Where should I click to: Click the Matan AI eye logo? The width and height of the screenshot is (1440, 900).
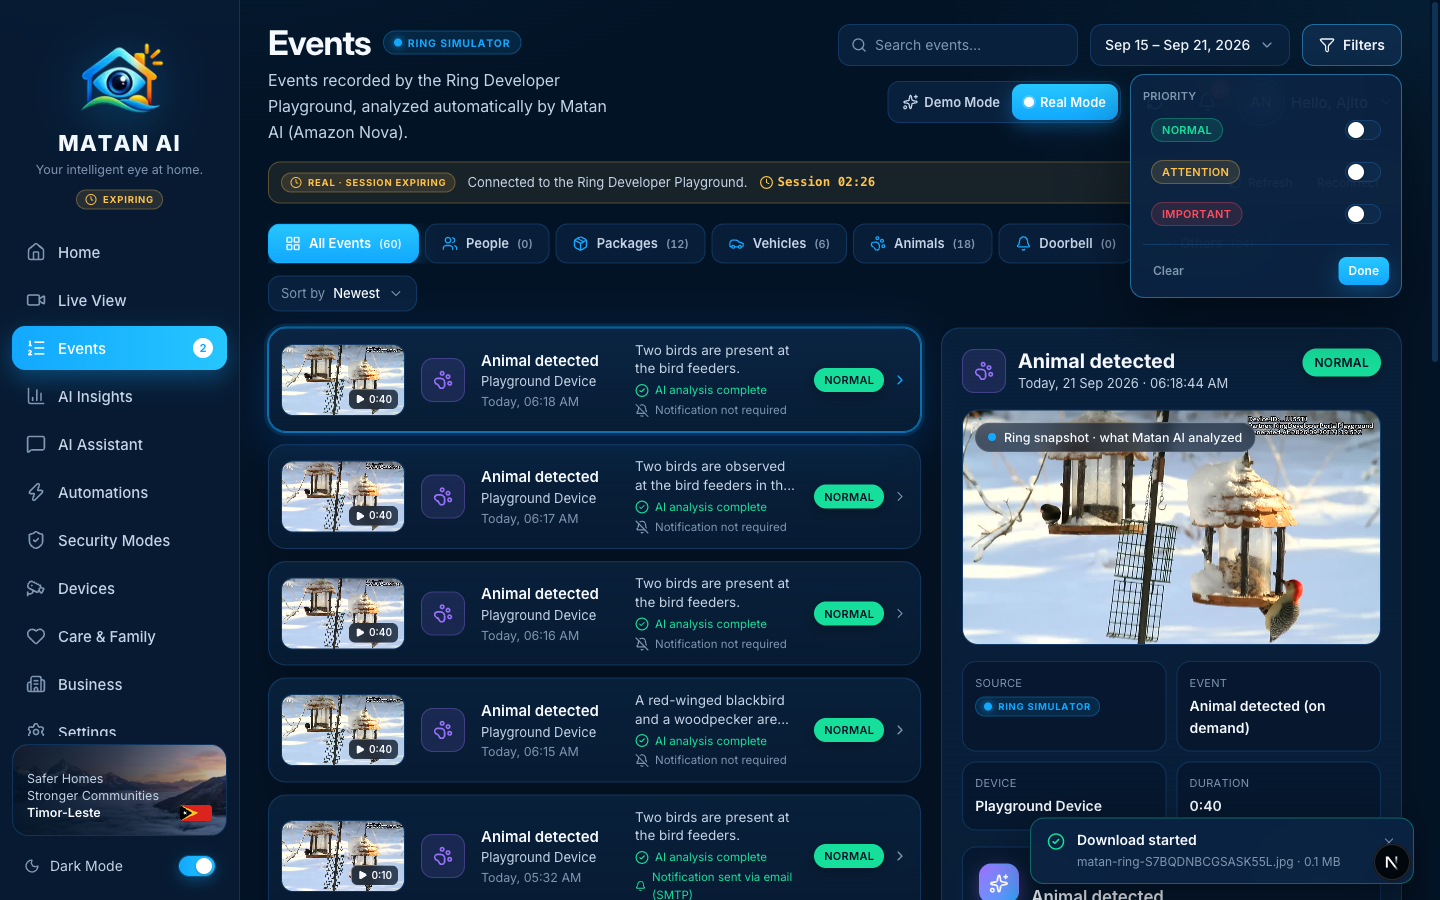(120, 78)
